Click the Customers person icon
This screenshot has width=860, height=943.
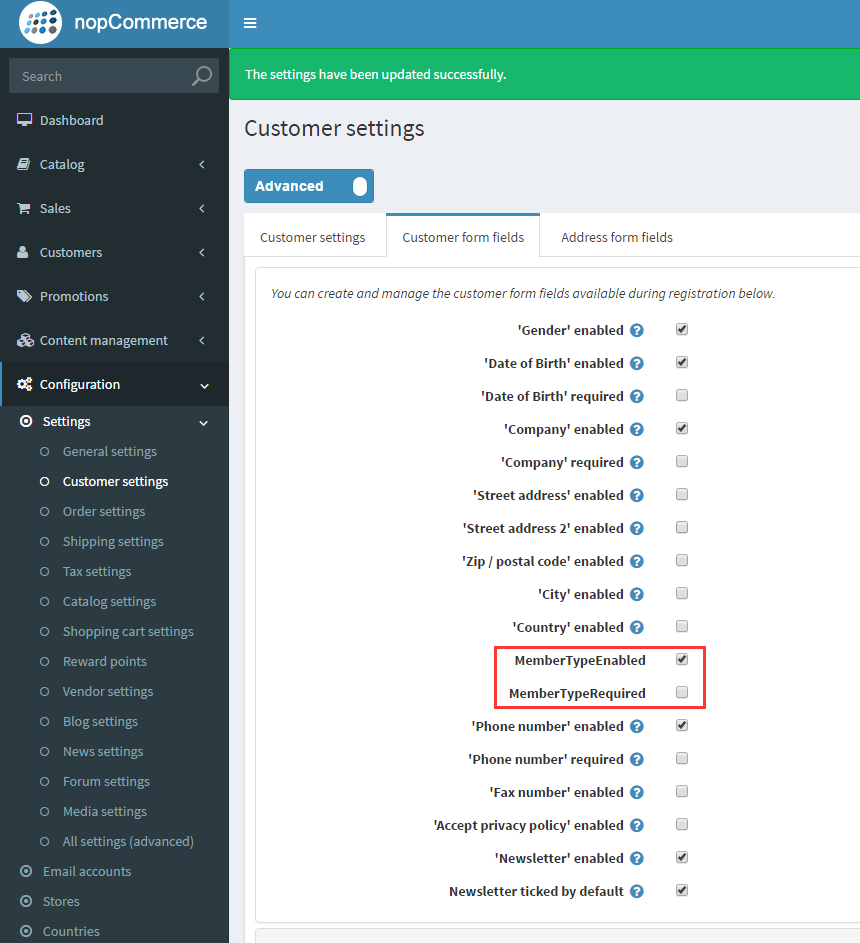23,252
